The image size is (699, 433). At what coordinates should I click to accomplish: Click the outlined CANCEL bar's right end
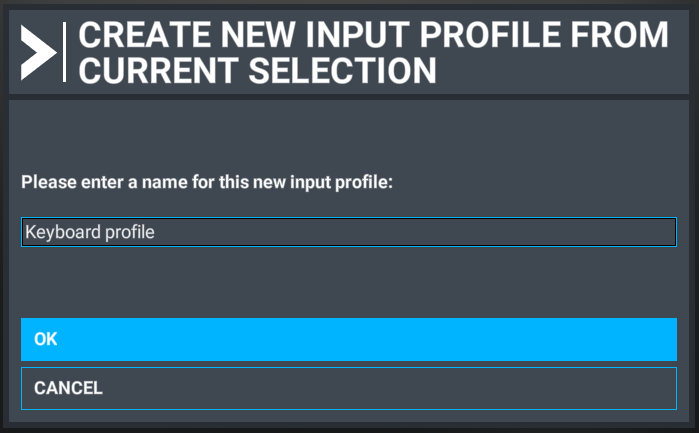(646, 388)
